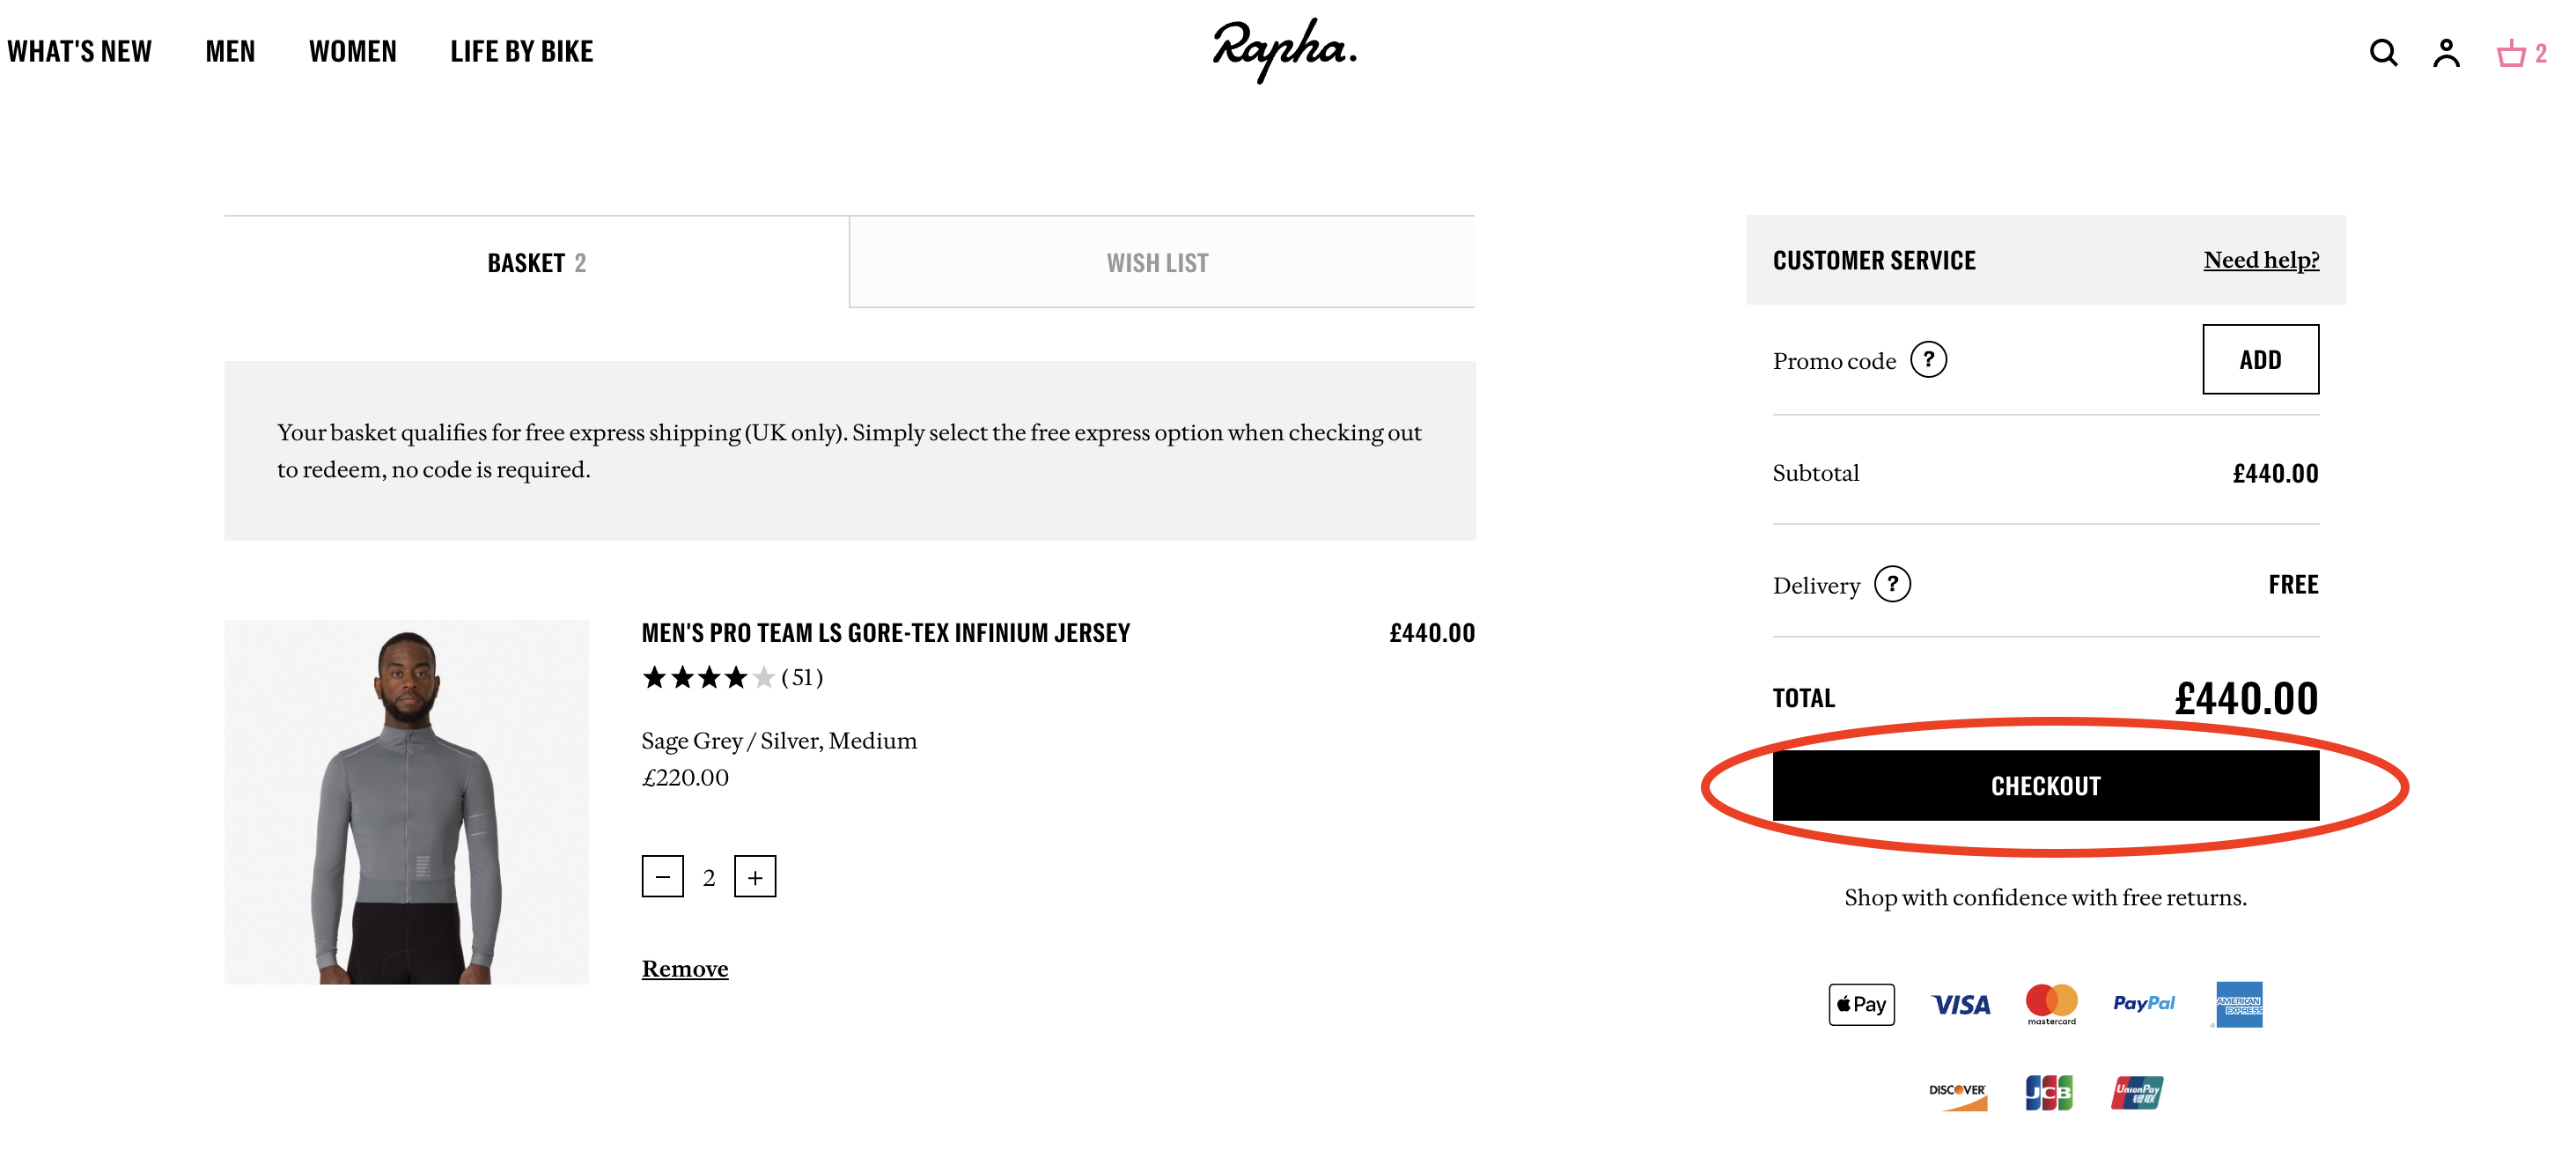Open the Men menu
The height and width of the screenshot is (1173, 2576).
(x=230, y=52)
